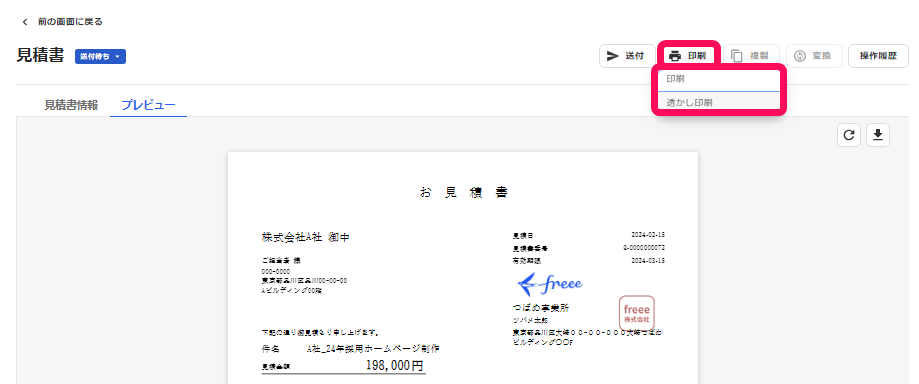
Task: Open the 印刷 print button menu
Action: 689,56
